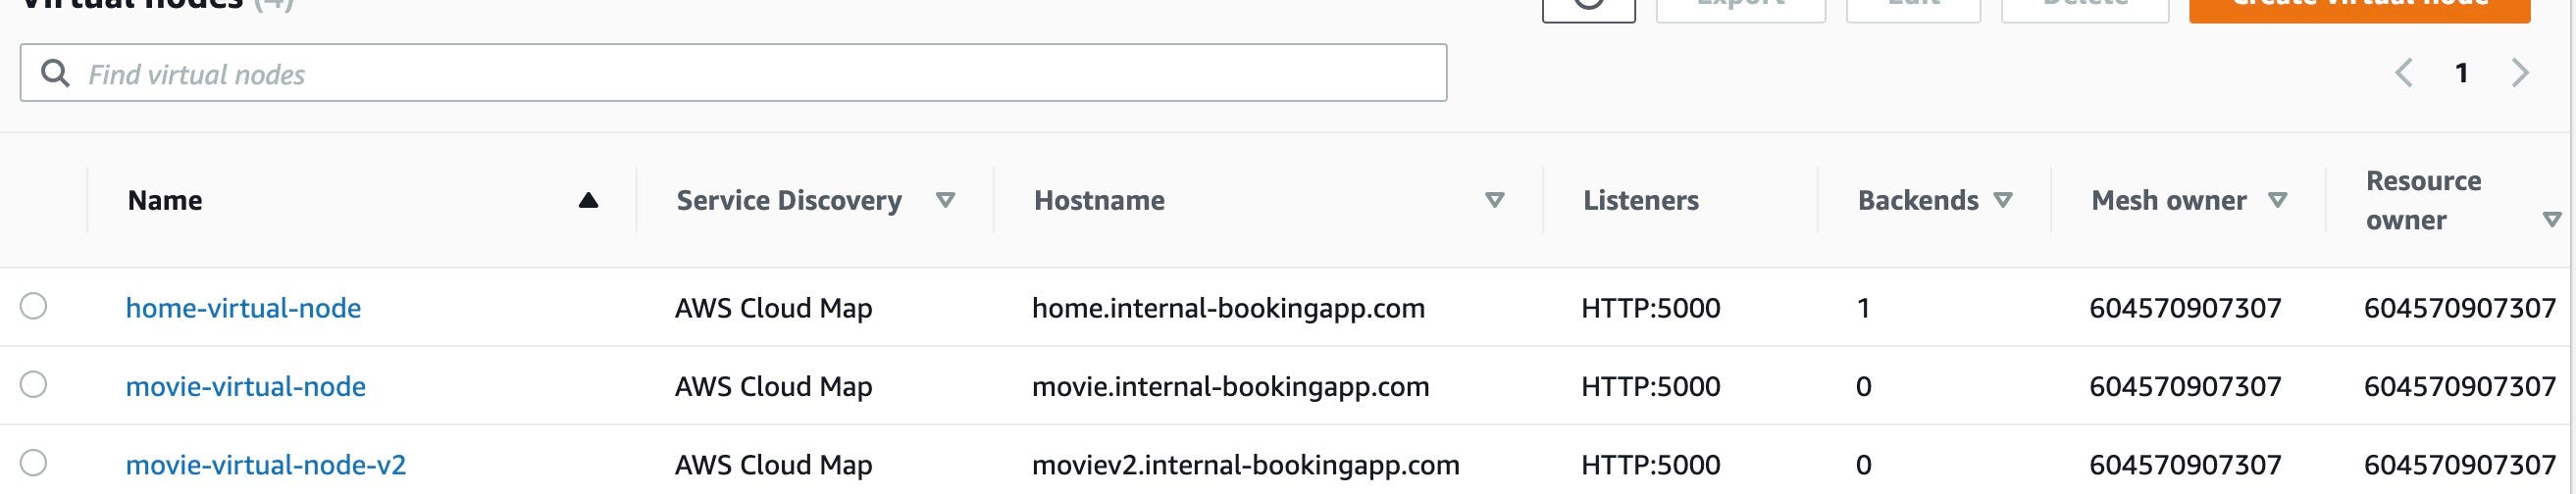This screenshot has width=2576, height=494.
Task: Open the movie-virtual-node link
Action: [x=246, y=386]
